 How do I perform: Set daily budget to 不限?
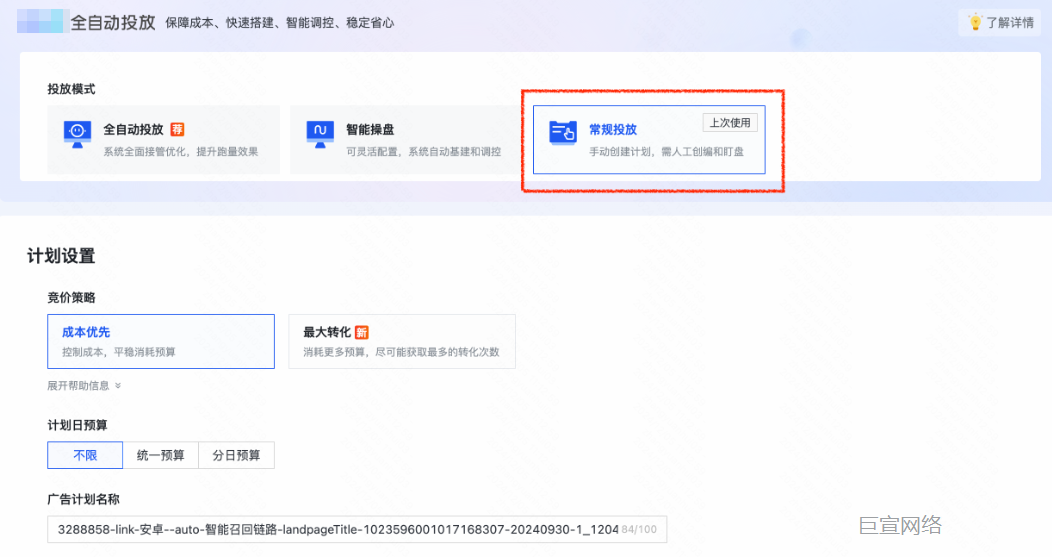pyautogui.click(x=85, y=455)
